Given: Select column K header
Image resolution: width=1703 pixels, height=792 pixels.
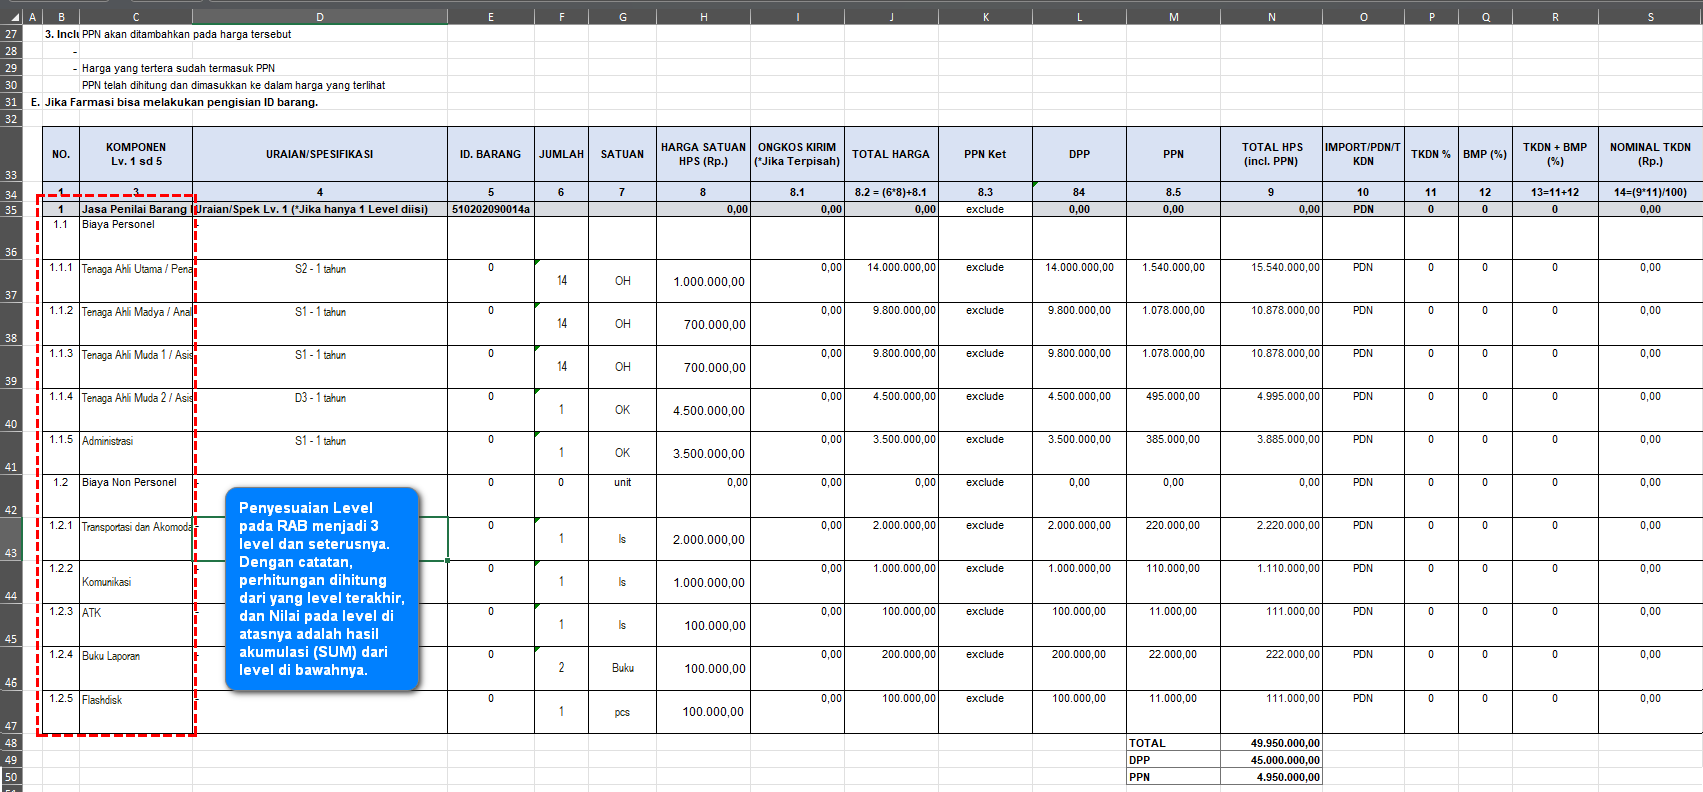Looking at the screenshot, I should [x=985, y=17].
